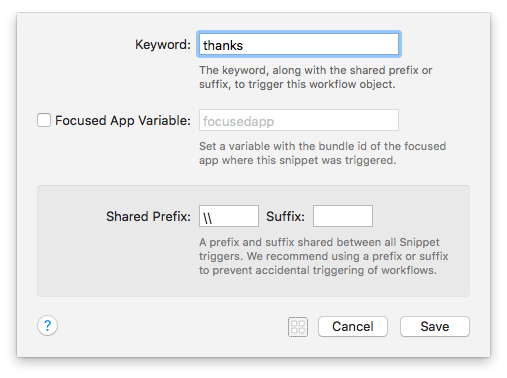Enable the Focused App Variable checkbox
This screenshot has height=378, width=507.
coord(44,120)
